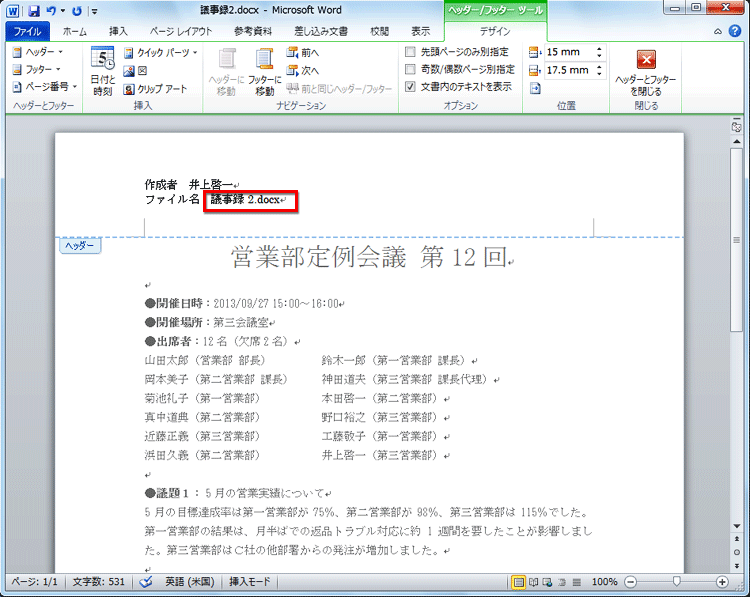Select Web Layout view icon
The width and height of the screenshot is (750, 597).
[x=548, y=582]
